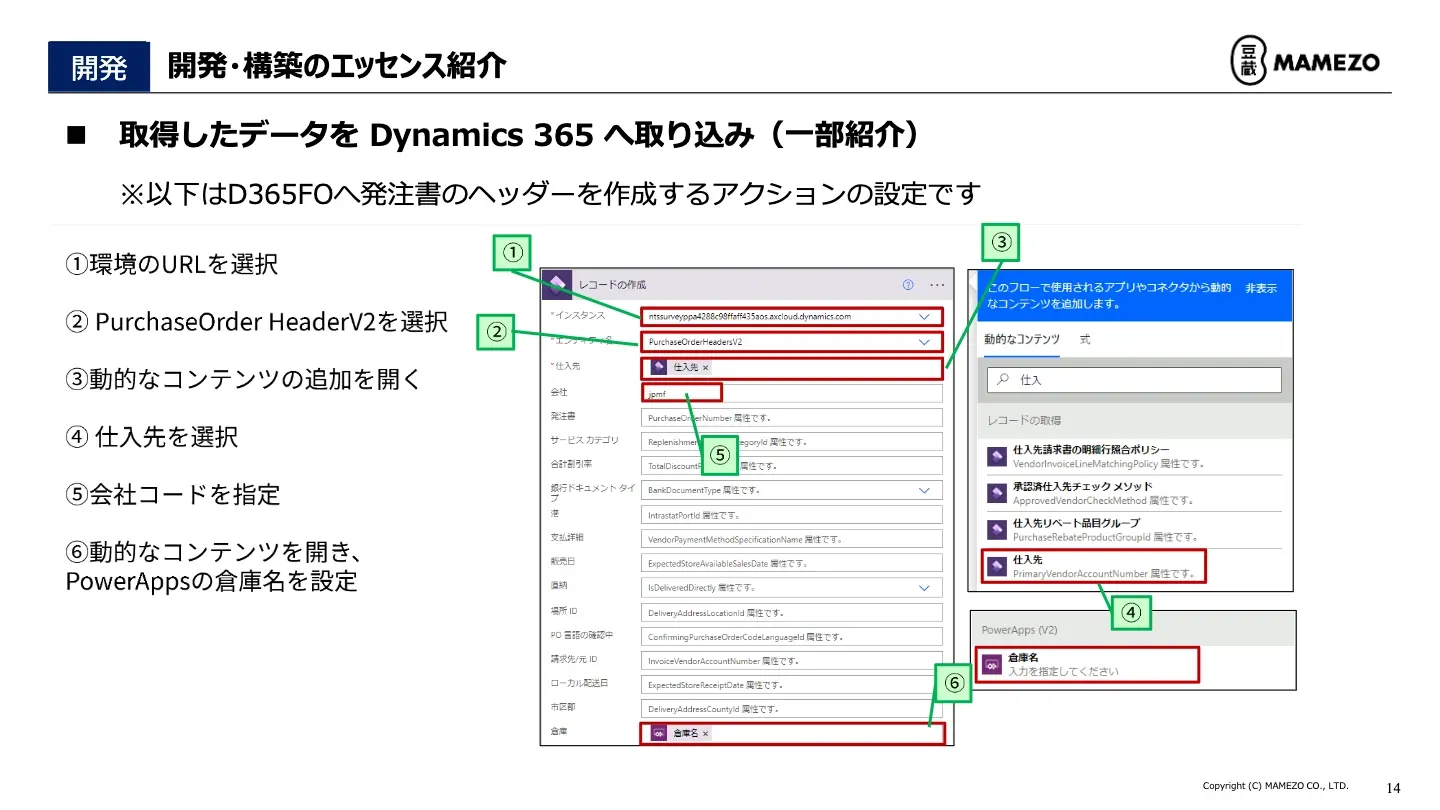The image size is (1440, 810).
Task: Open the three-dot menu of レコードの作成
Action: [937, 284]
